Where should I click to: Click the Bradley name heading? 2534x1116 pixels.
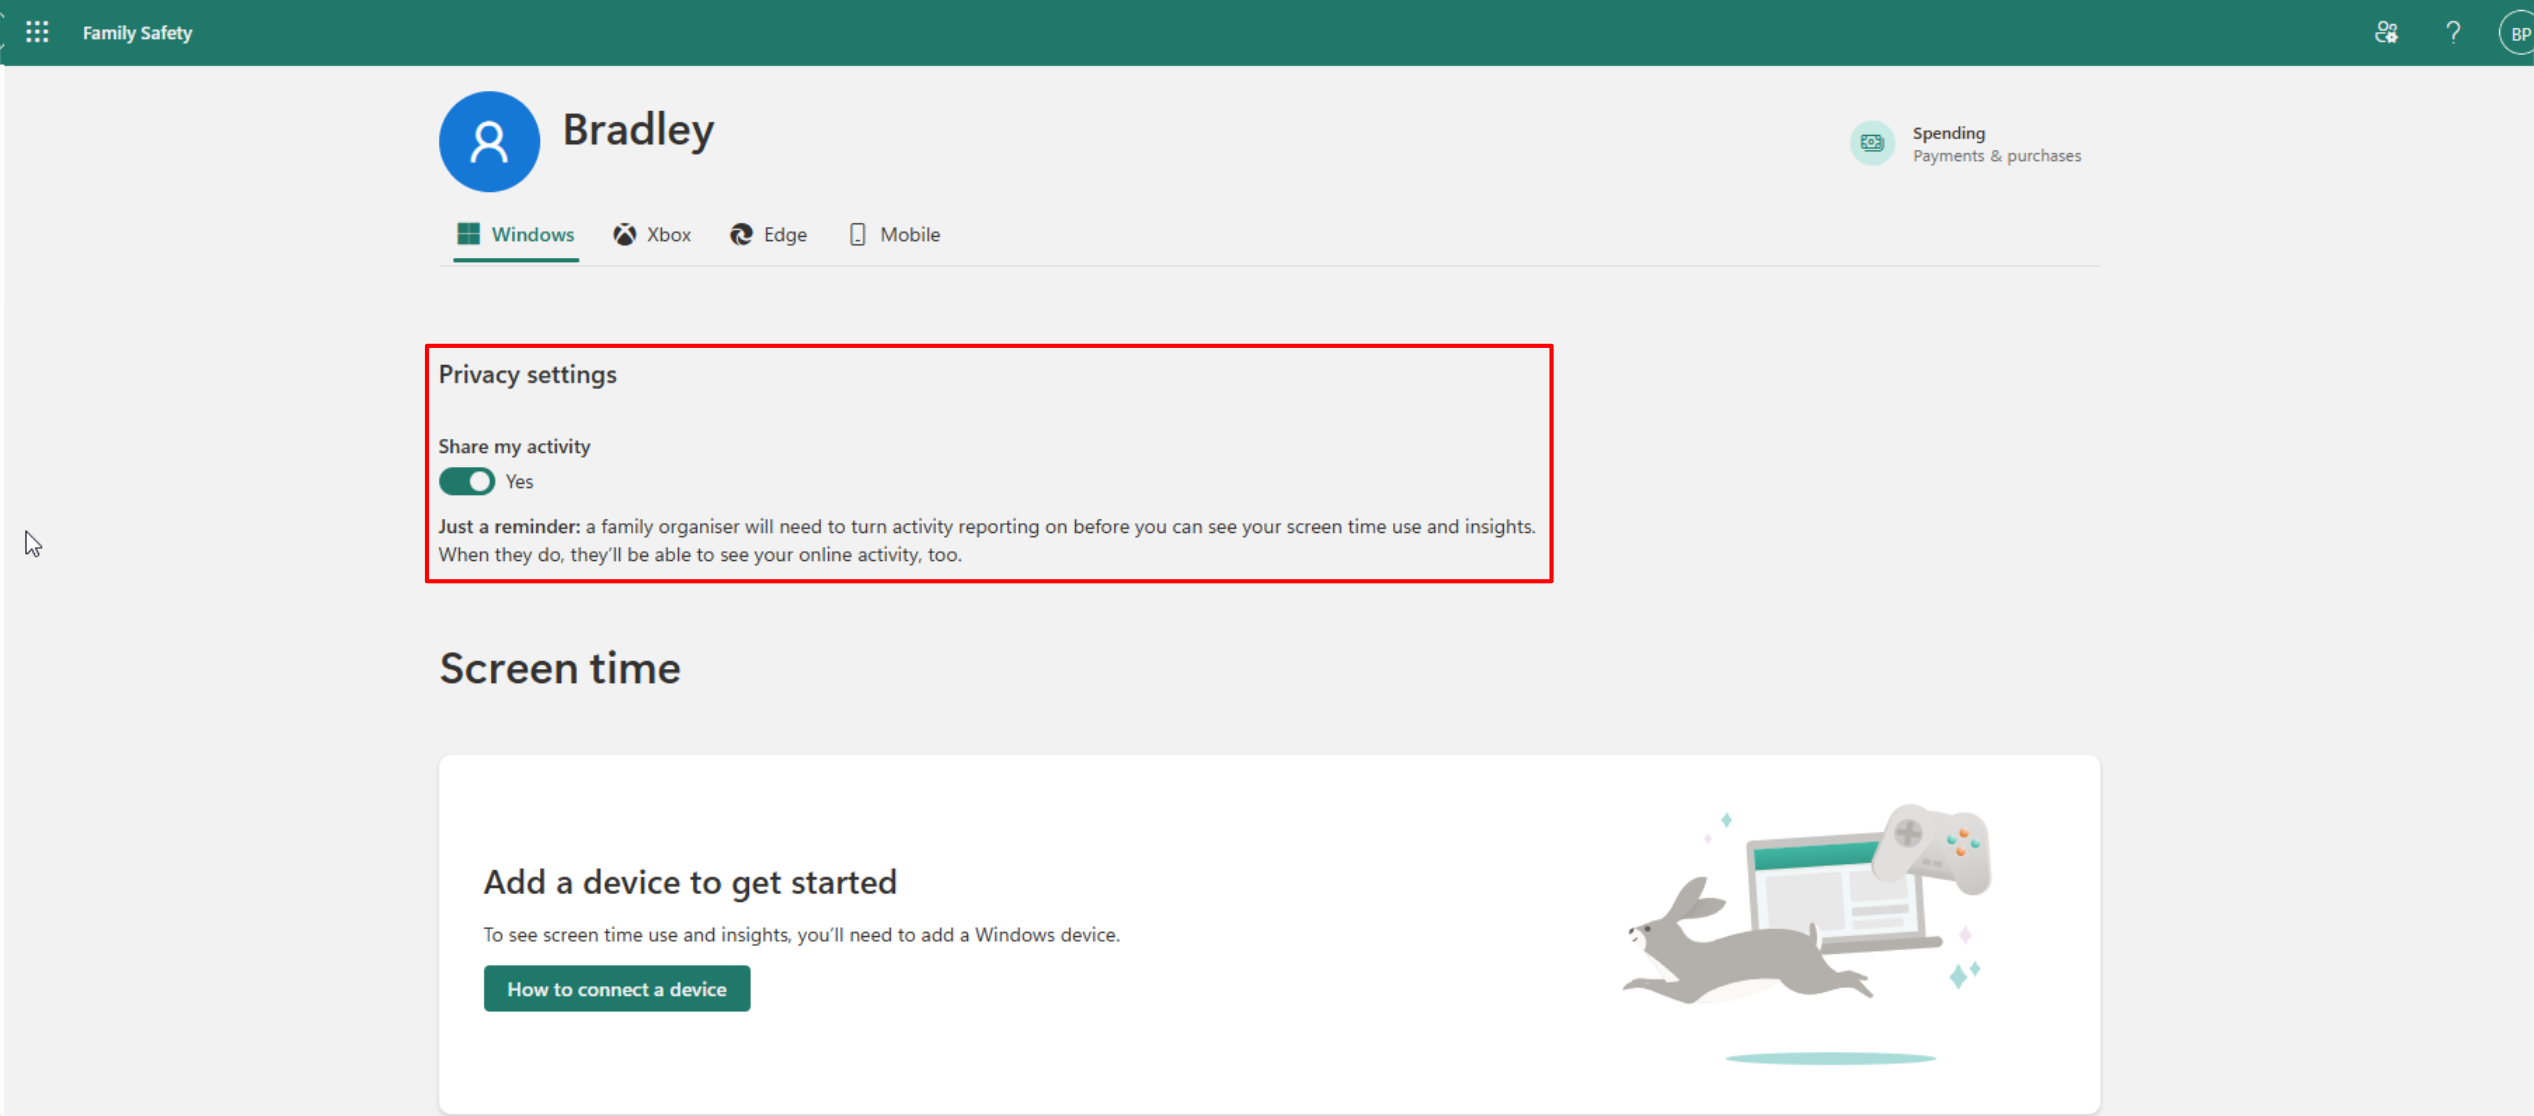click(x=638, y=130)
